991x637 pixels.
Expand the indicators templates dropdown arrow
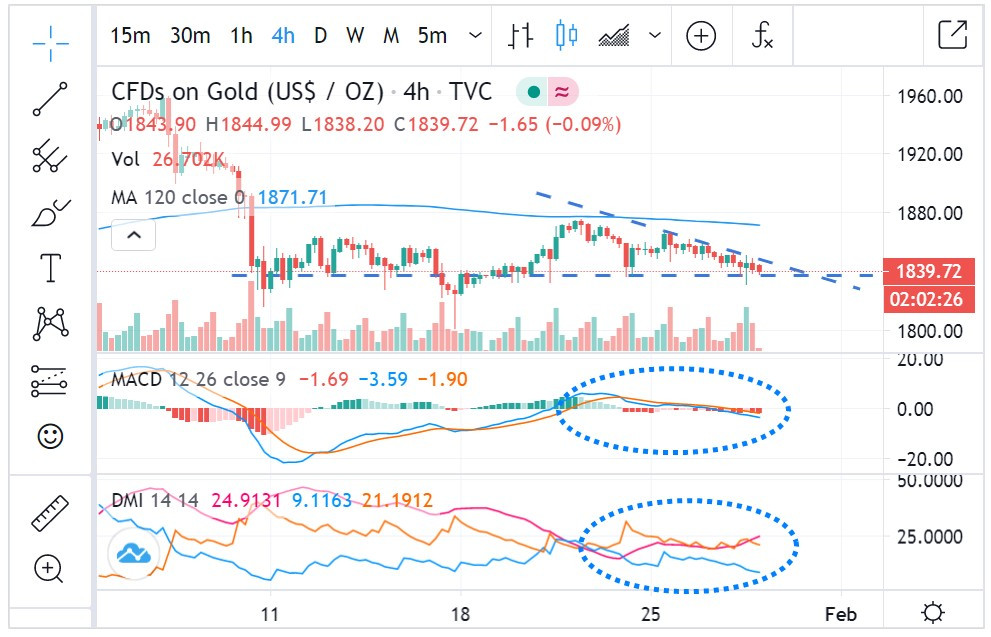click(x=655, y=36)
